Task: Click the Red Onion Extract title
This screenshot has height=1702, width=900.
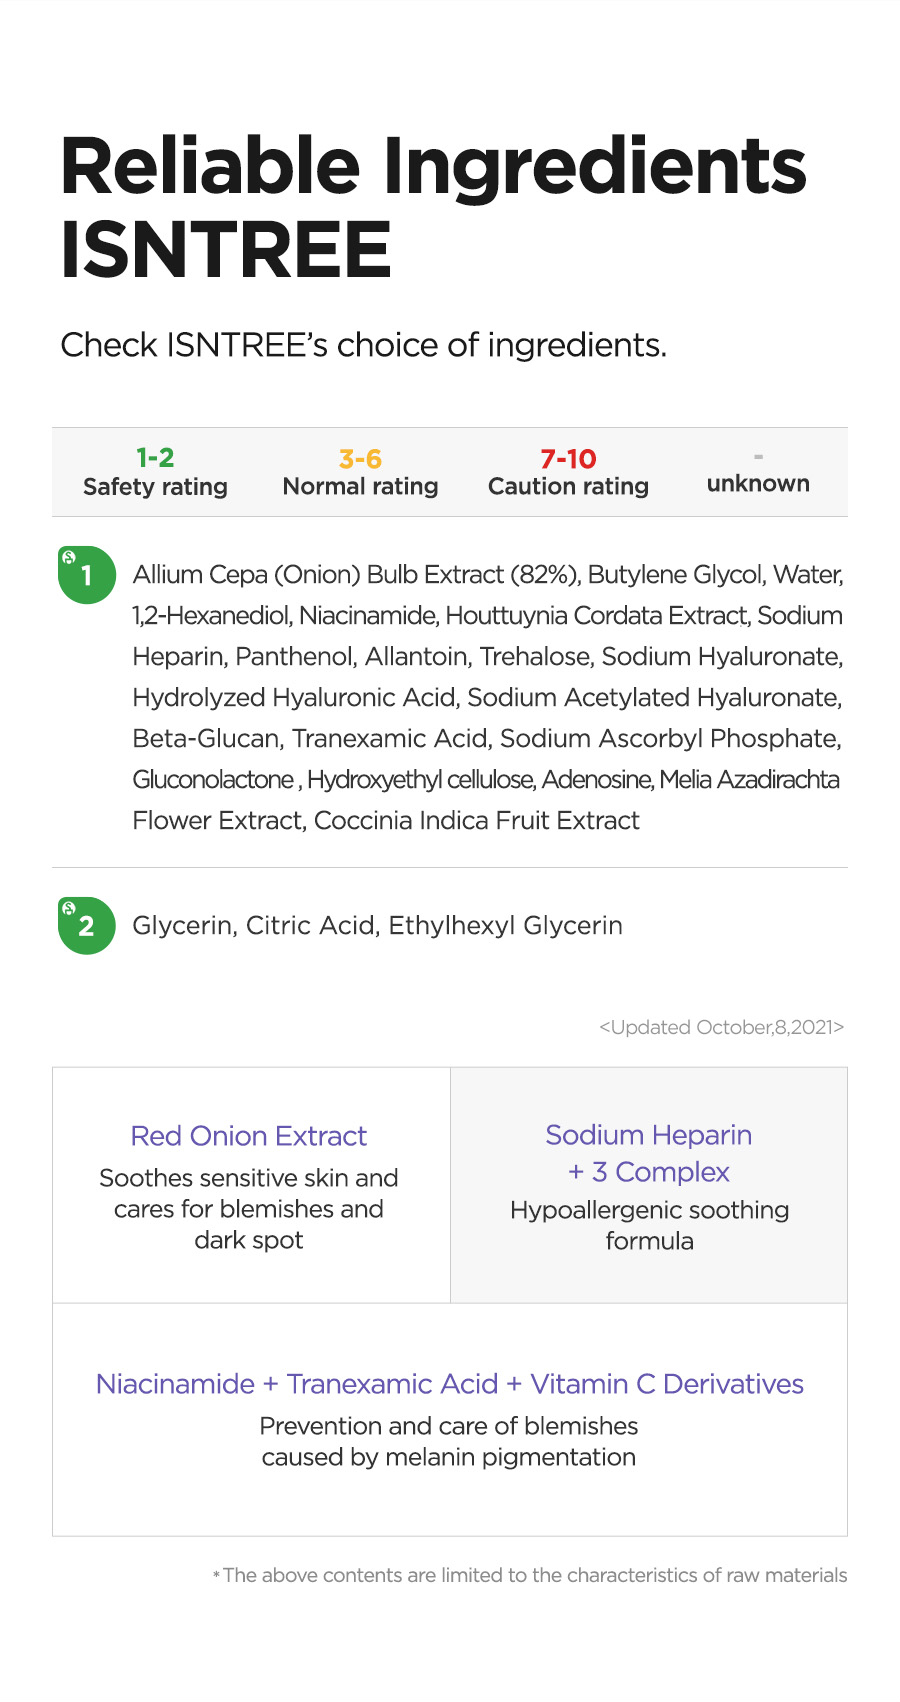Action: tap(249, 1136)
